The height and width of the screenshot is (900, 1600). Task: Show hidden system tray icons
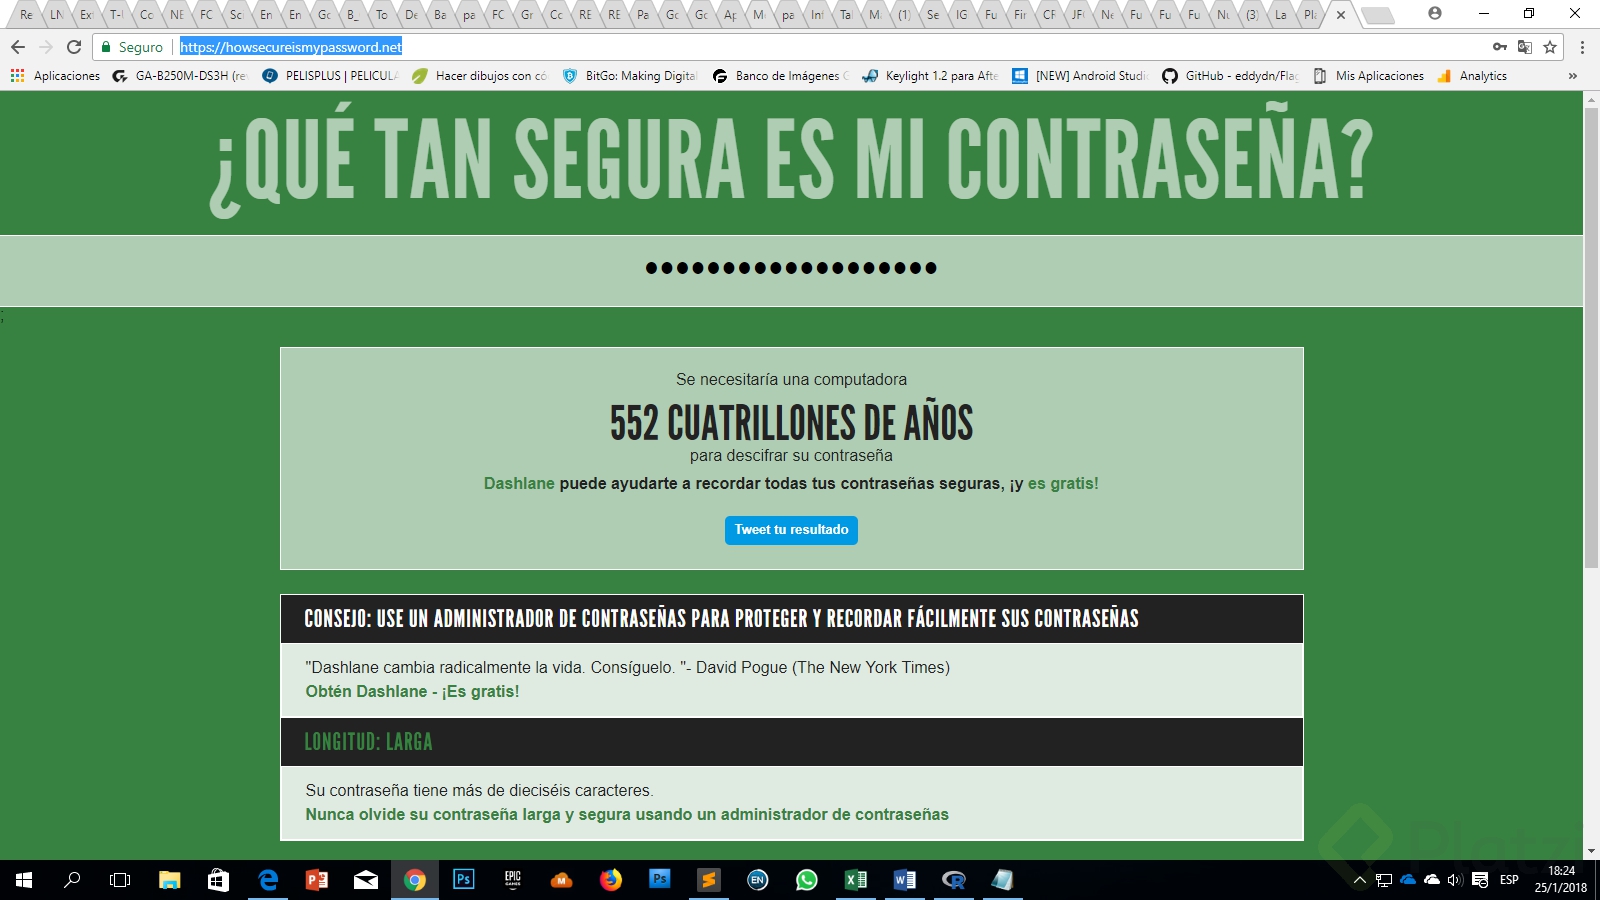coord(1359,880)
